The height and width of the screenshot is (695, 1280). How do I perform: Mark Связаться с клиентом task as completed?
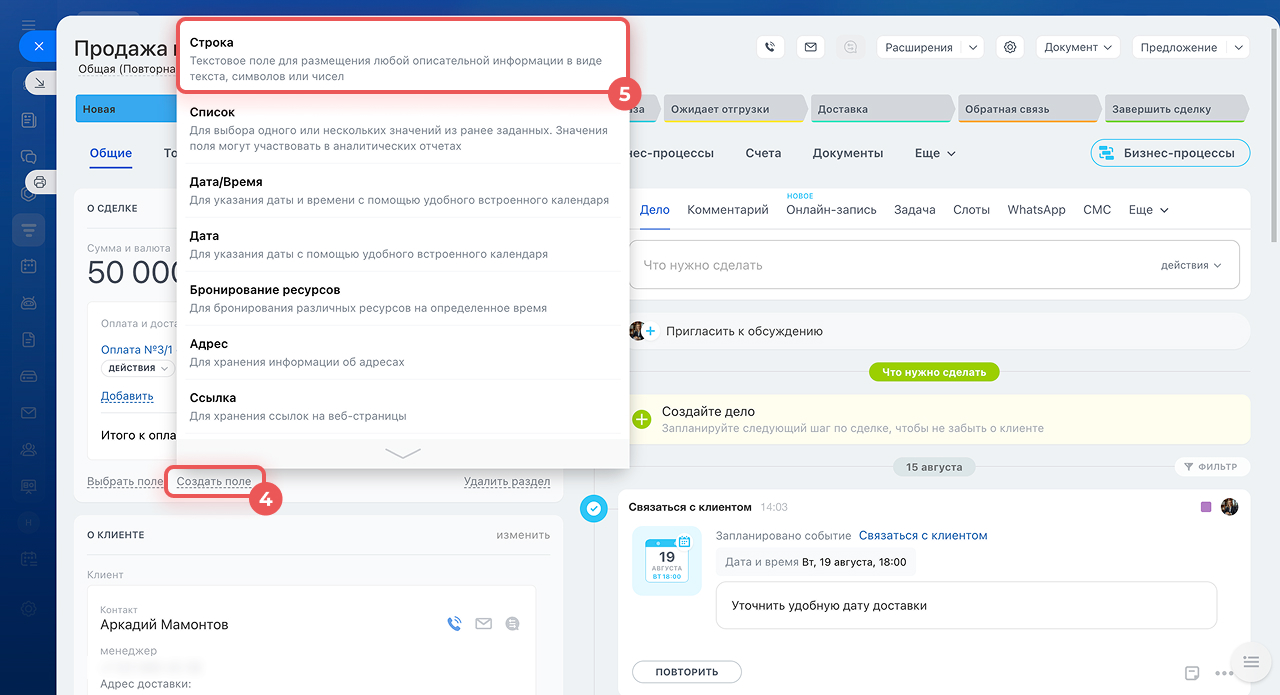(x=593, y=509)
